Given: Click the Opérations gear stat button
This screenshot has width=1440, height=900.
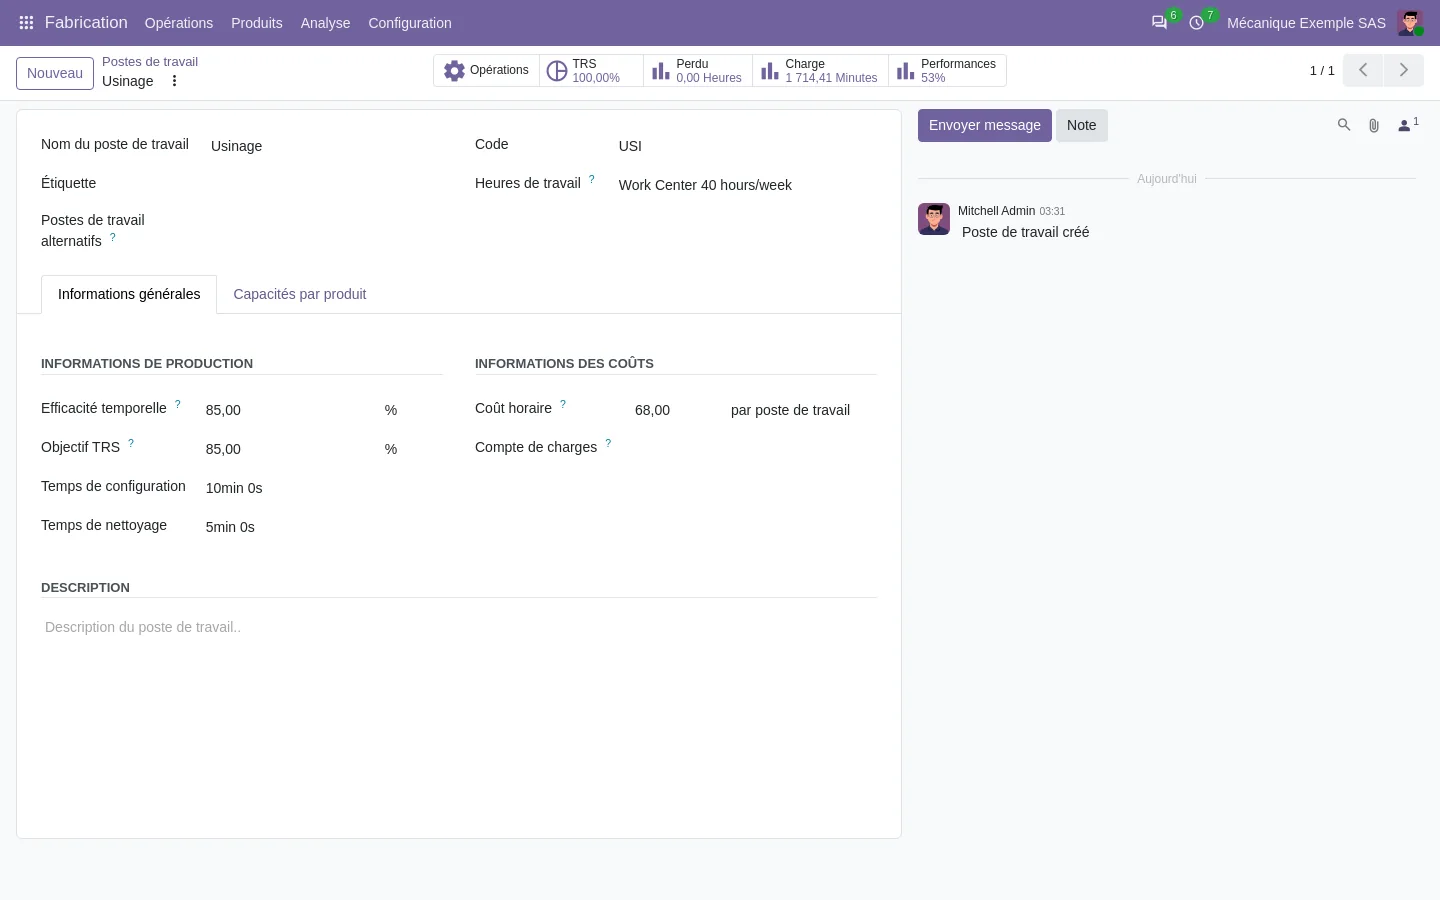Looking at the screenshot, I should [x=486, y=71].
